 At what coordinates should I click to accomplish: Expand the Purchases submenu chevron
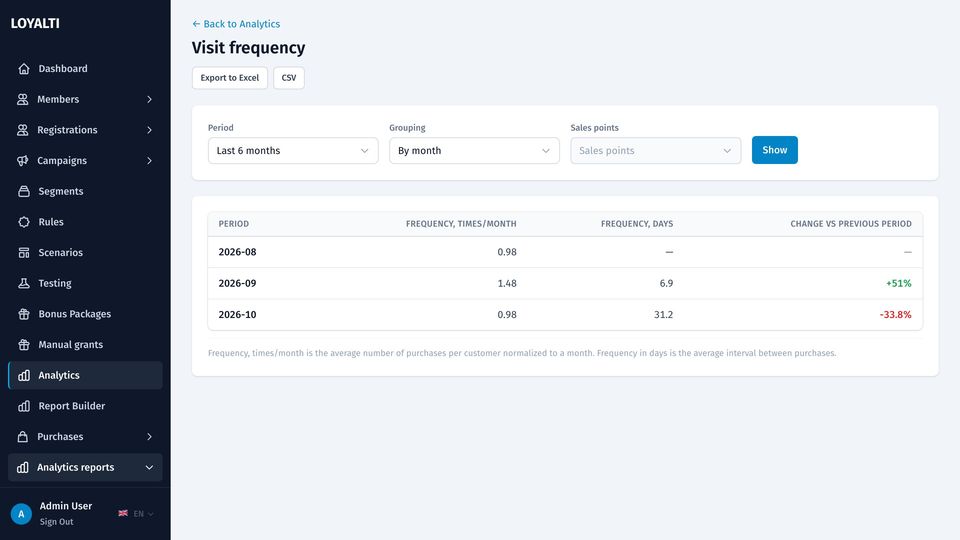tap(149, 437)
